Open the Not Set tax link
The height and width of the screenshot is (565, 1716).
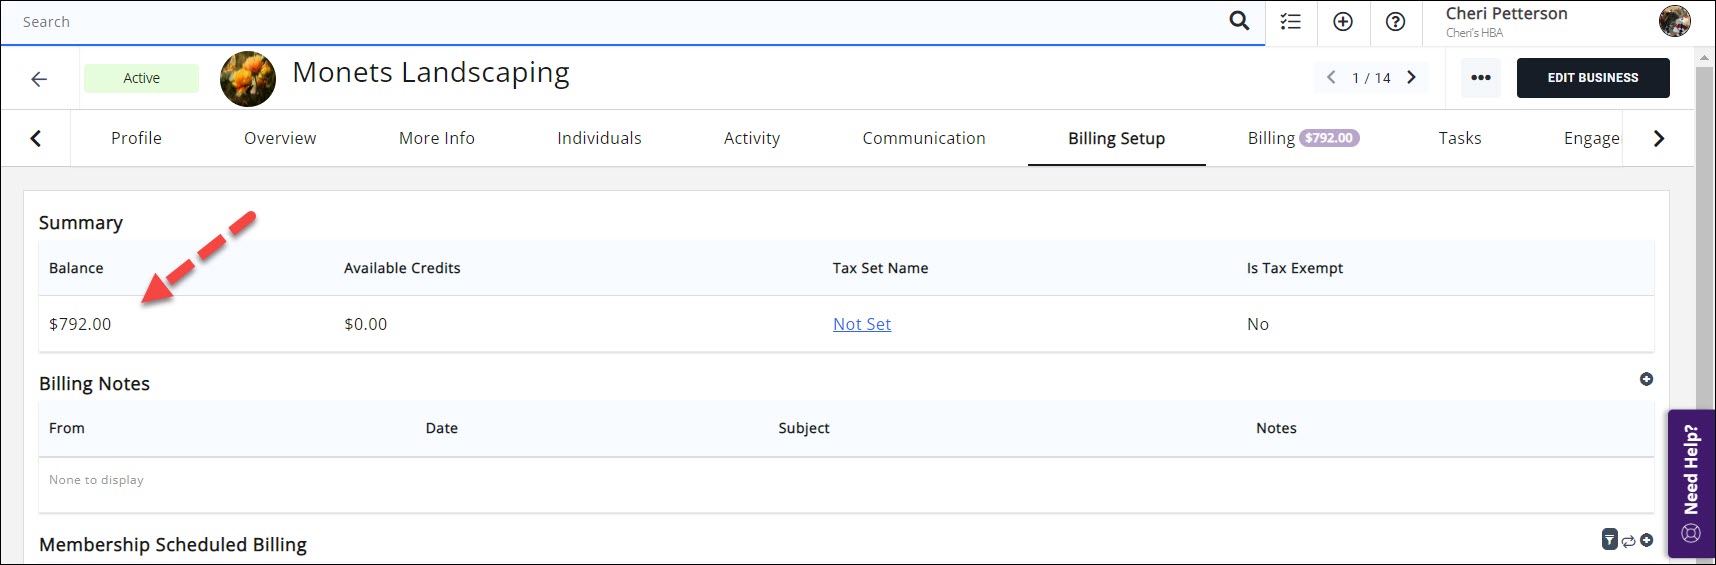[x=861, y=324]
